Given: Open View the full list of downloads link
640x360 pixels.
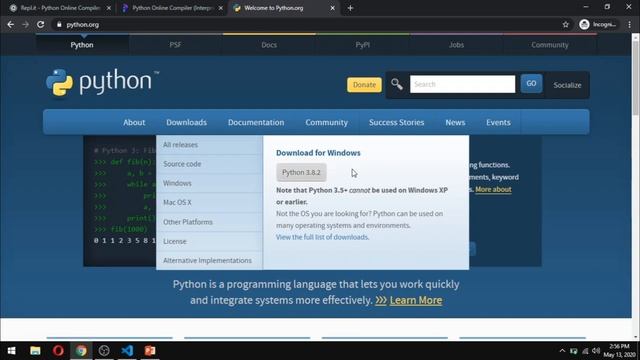Looking at the screenshot, I should 322,237.
